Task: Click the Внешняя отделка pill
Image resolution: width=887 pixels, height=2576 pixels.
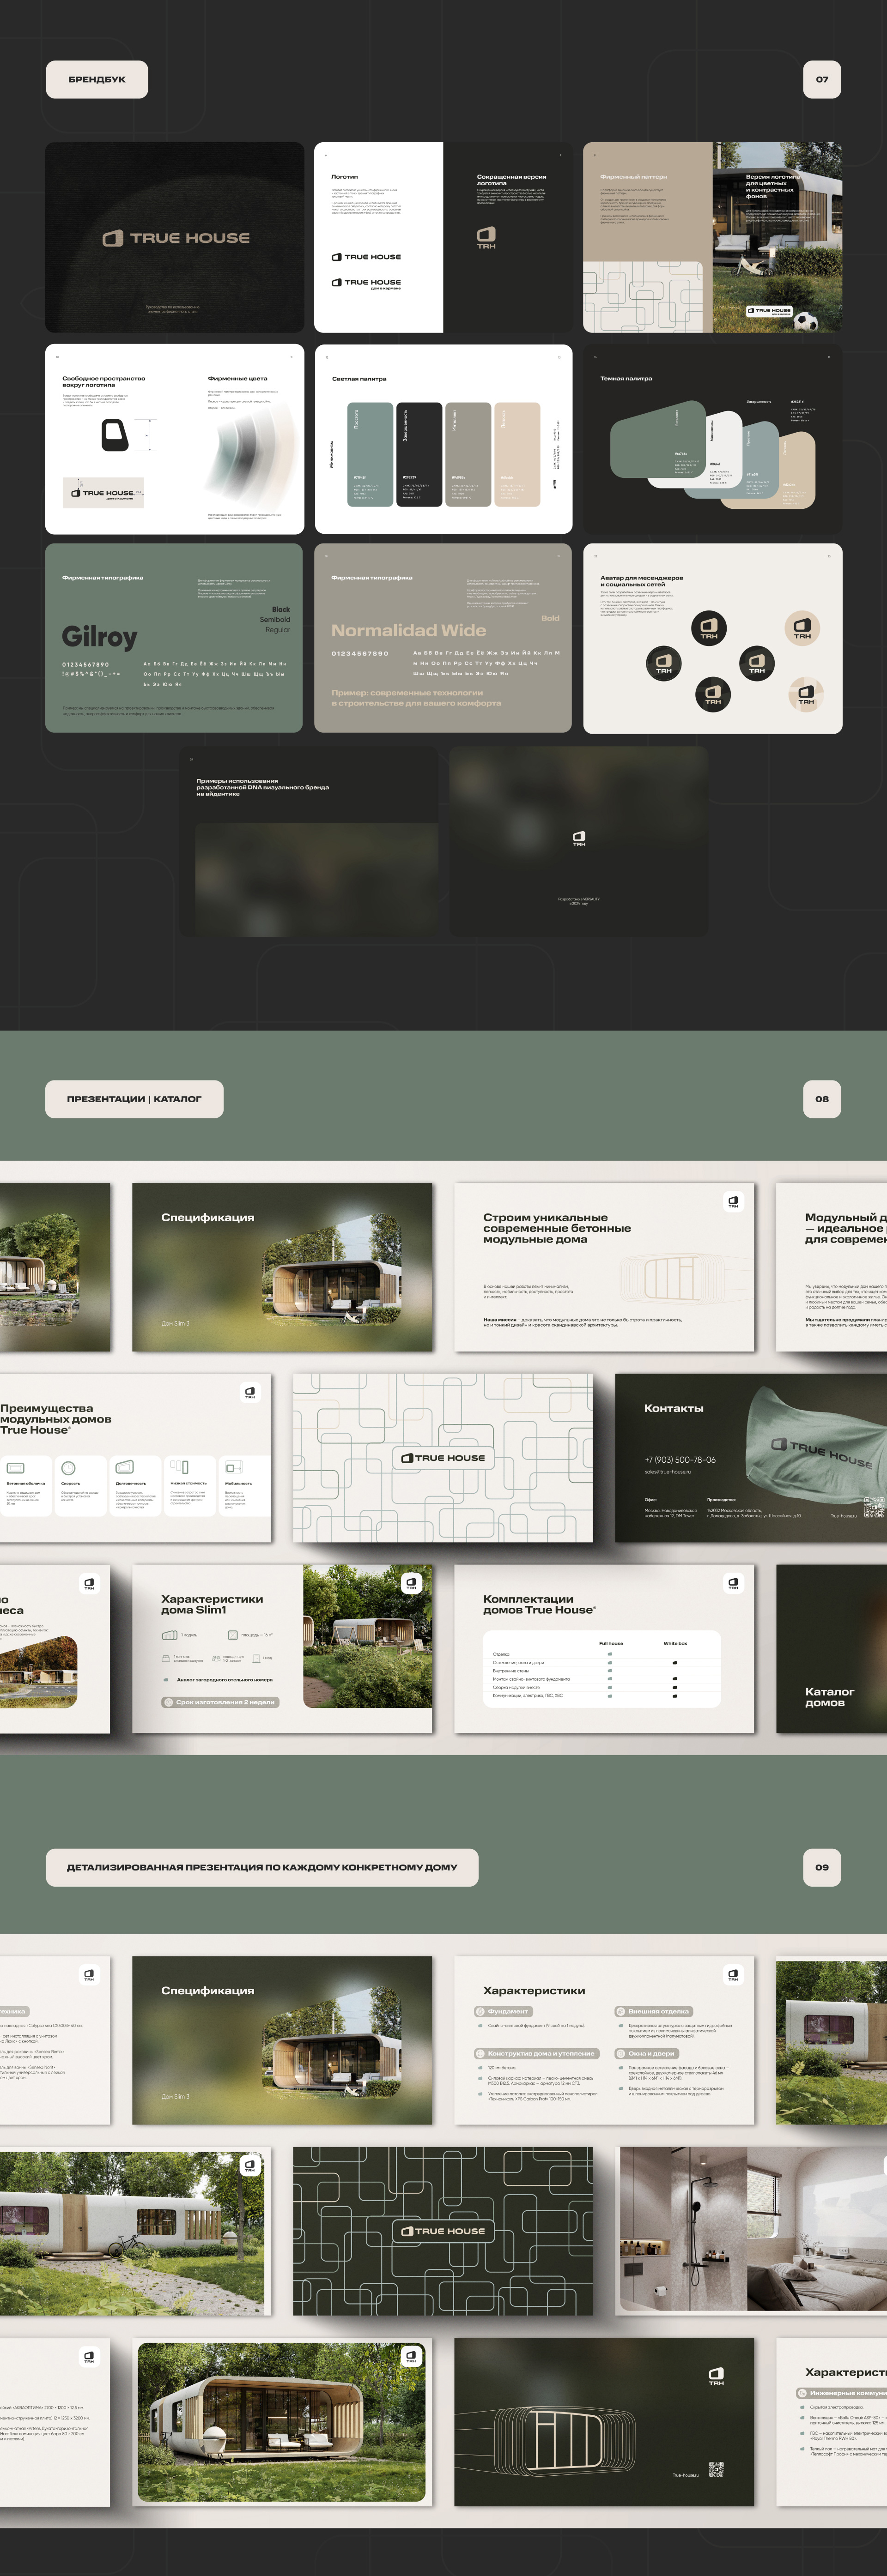Action: pyautogui.click(x=655, y=2011)
